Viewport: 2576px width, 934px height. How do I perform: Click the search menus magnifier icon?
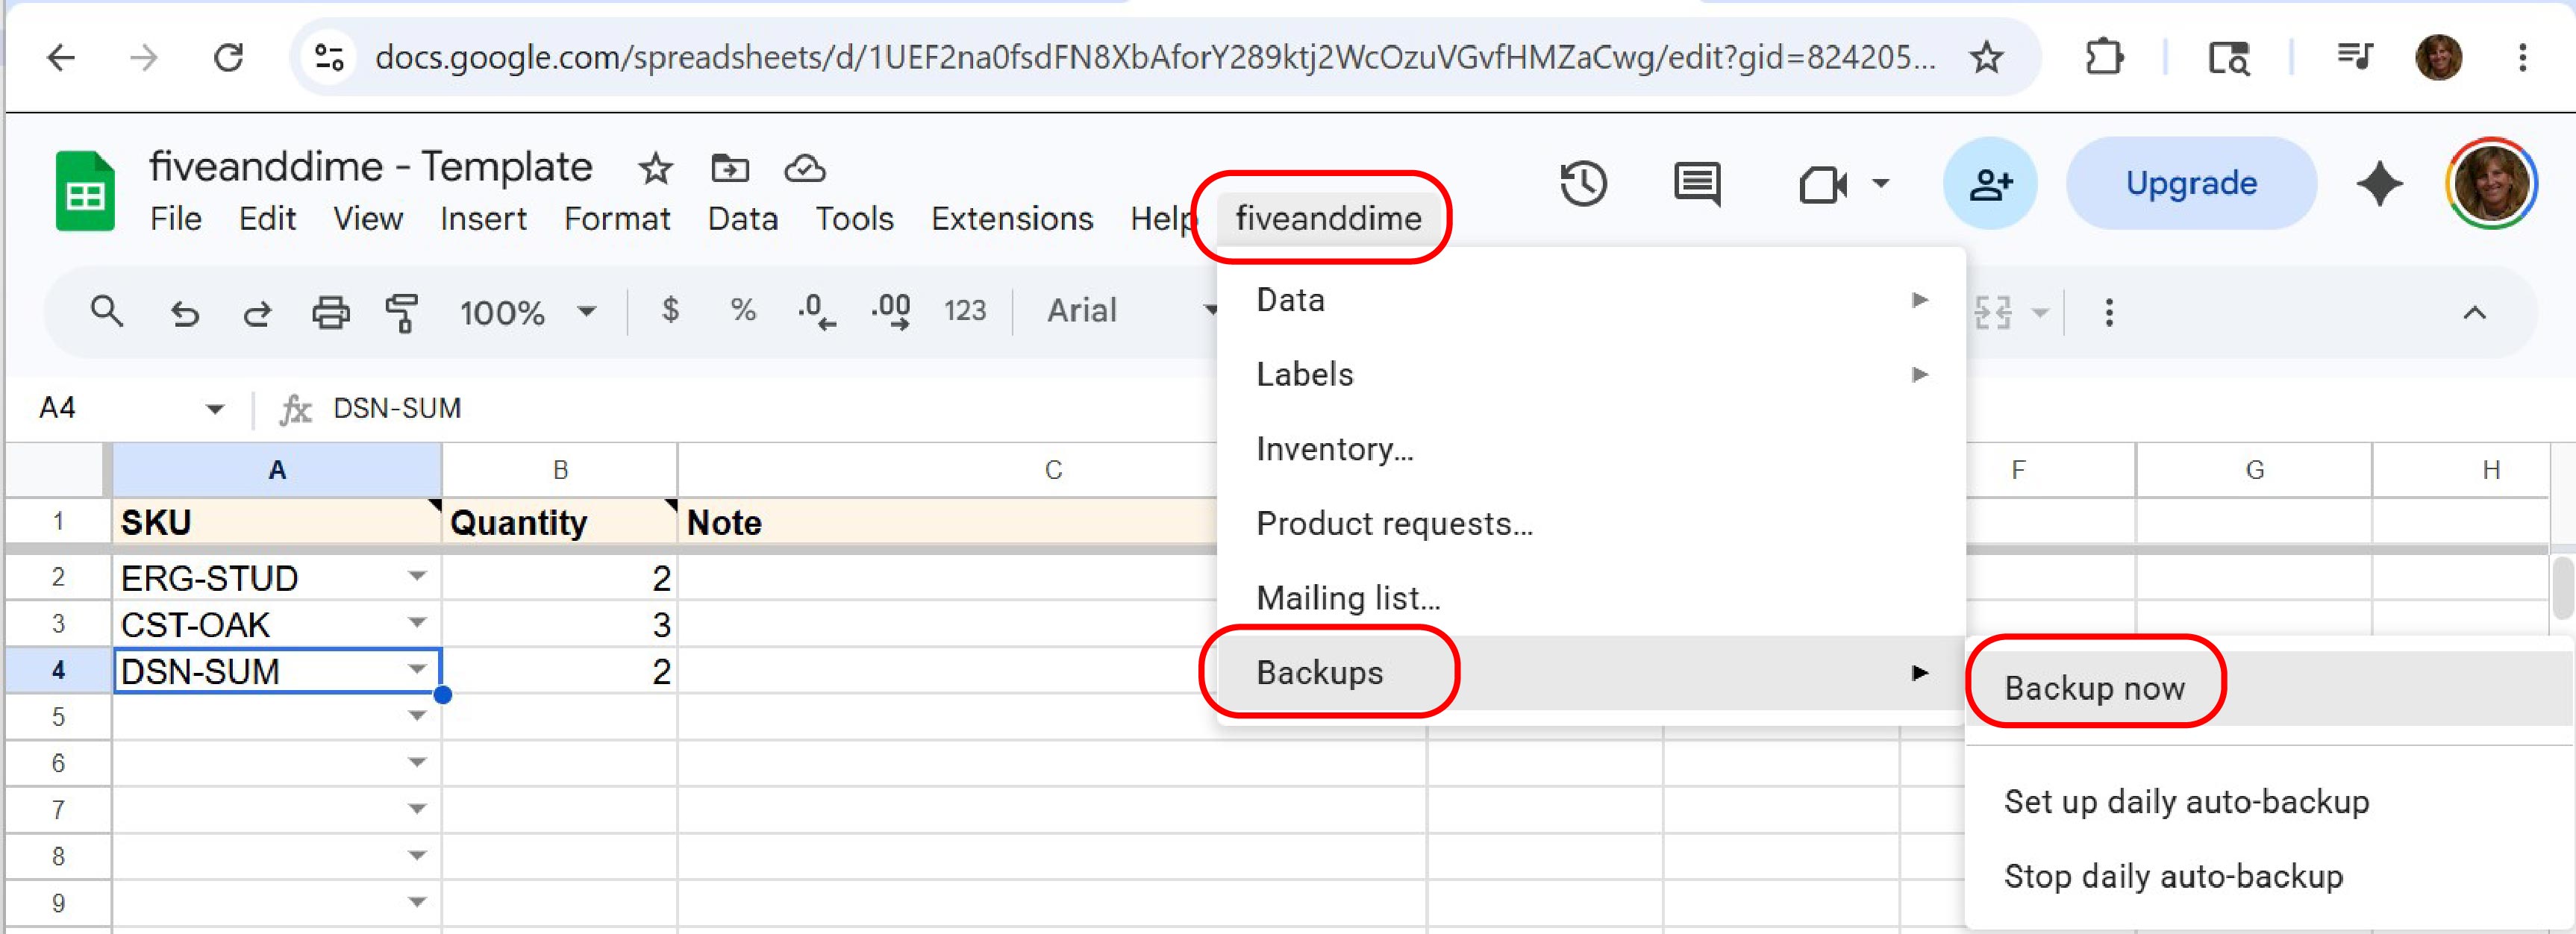pyautogui.click(x=106, y=312)
